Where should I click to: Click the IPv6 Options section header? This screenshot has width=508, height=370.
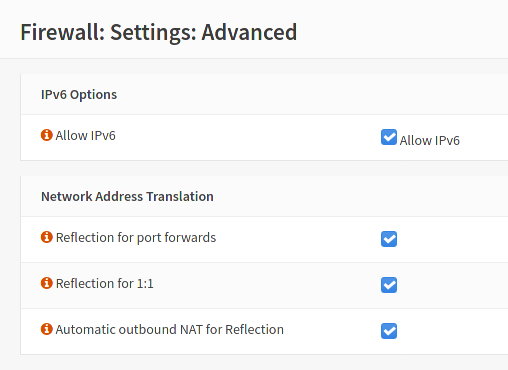[x=79, y=95]
